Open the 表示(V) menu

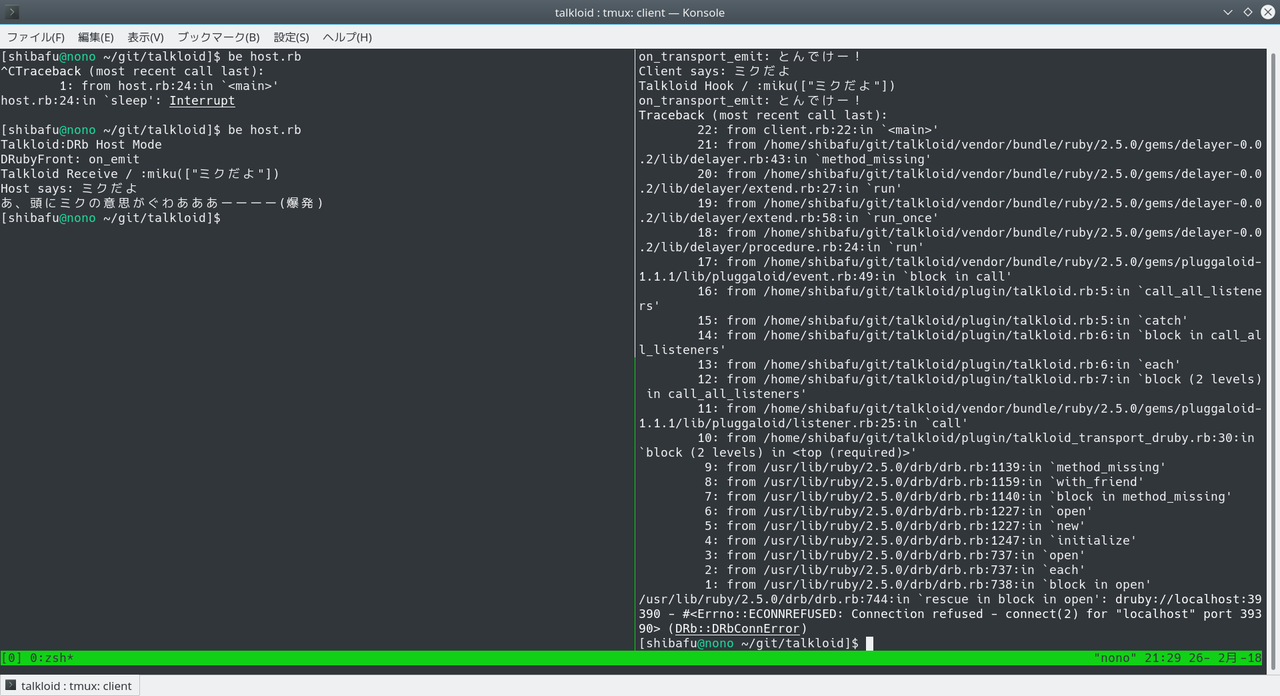(146, 37)
